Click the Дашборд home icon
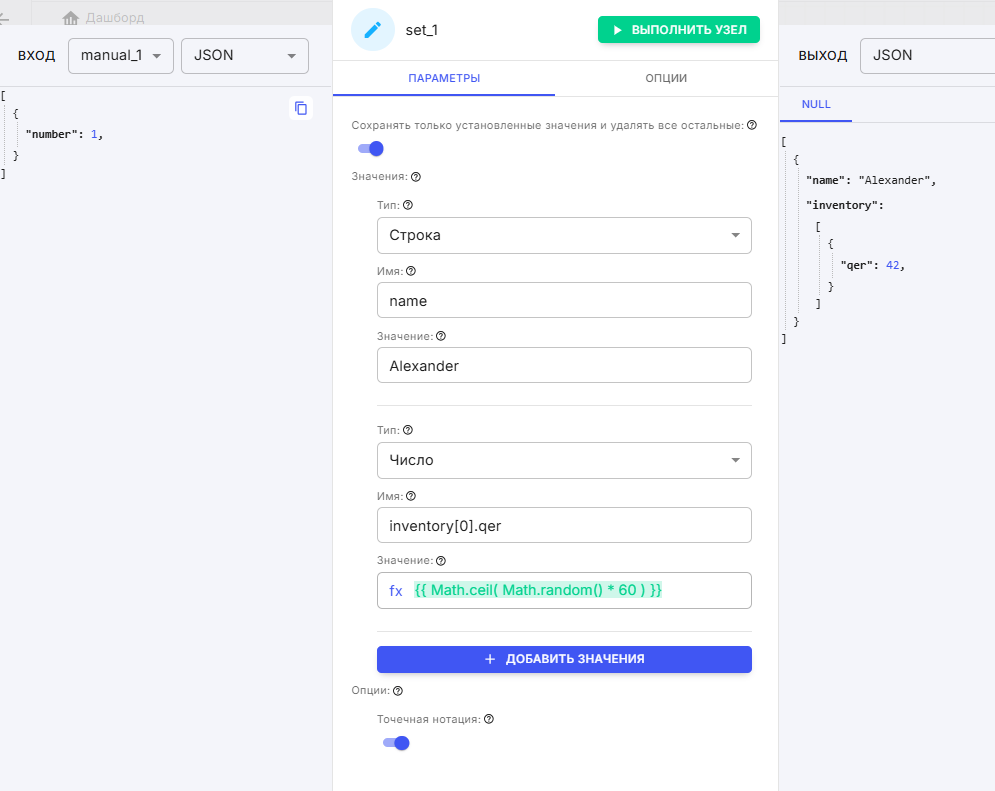The height and width of the screenshot is (791, 995). (71, 18)
